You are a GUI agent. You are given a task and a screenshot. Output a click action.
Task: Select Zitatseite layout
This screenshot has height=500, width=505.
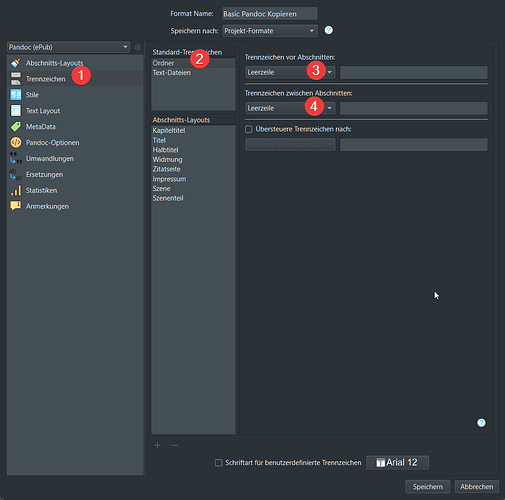pyautogui.click(x=193, y=169)
